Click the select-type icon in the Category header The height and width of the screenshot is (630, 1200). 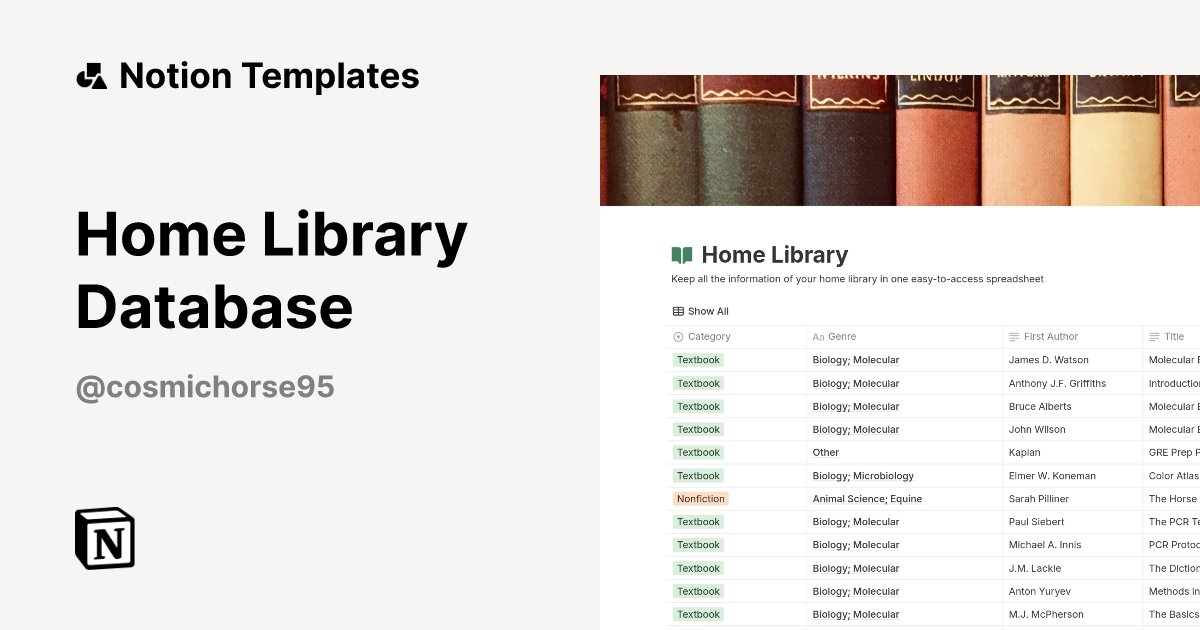[678, 337]
